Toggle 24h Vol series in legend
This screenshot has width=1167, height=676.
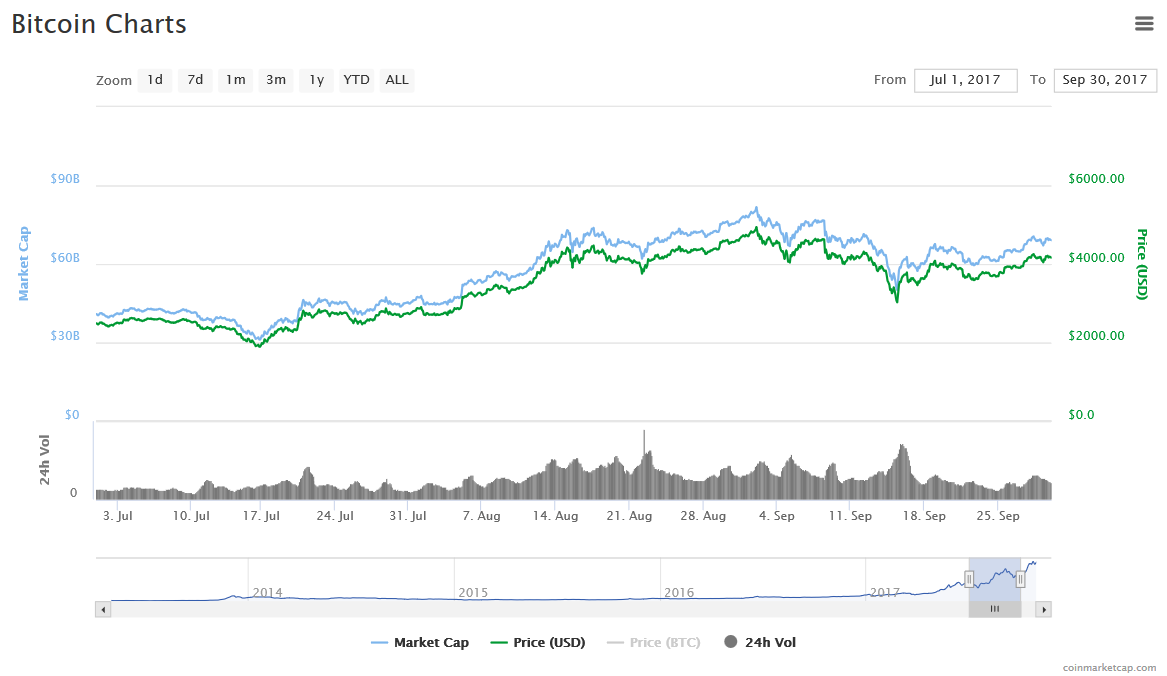click(x=760, y=642)
